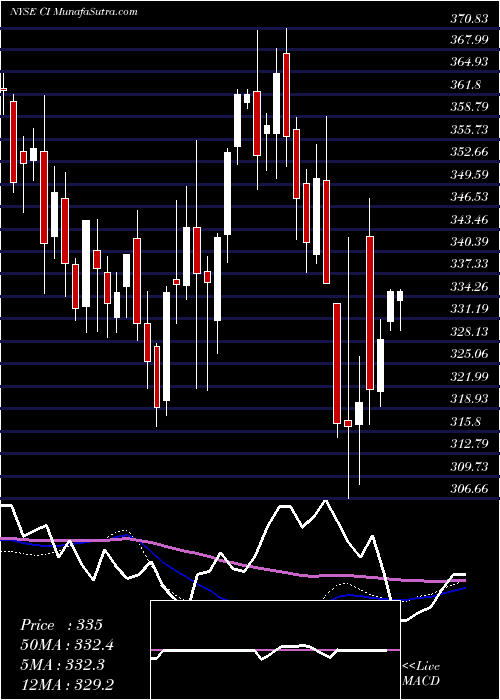Click the 343.46 price axis label

(469, 219)
